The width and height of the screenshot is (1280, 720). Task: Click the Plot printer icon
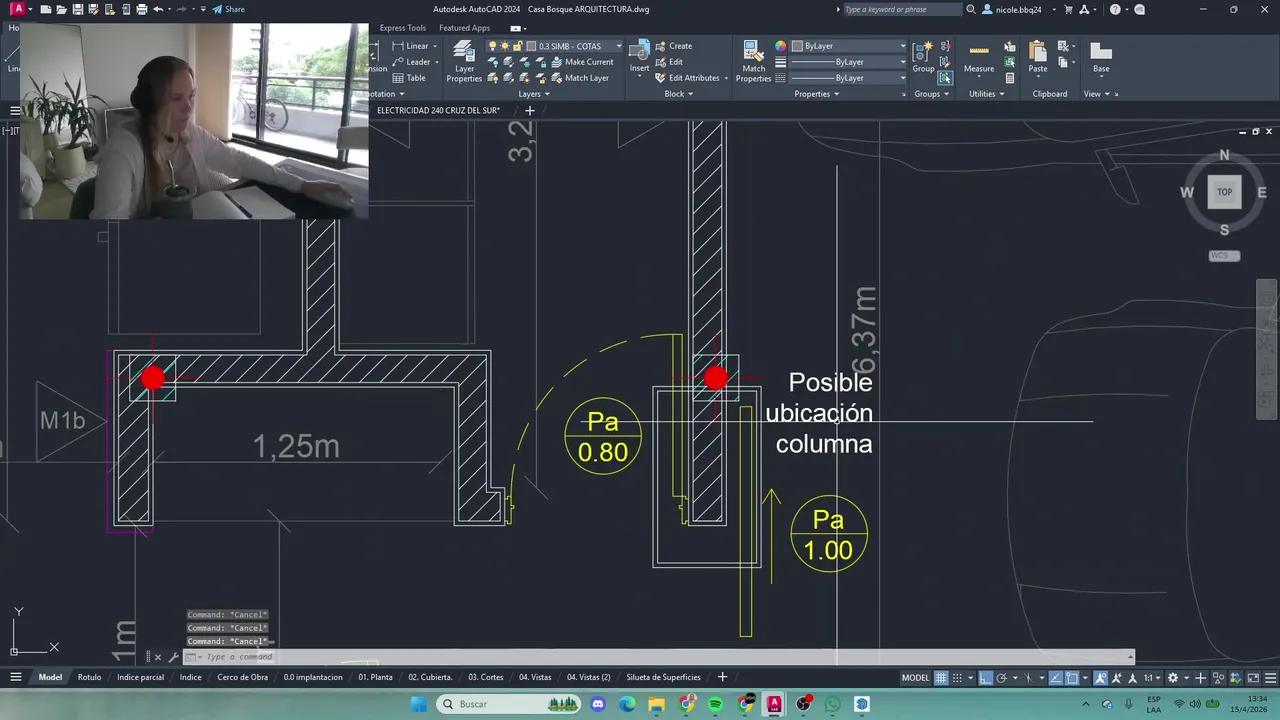pyautogui.click(x=141, y=9)
